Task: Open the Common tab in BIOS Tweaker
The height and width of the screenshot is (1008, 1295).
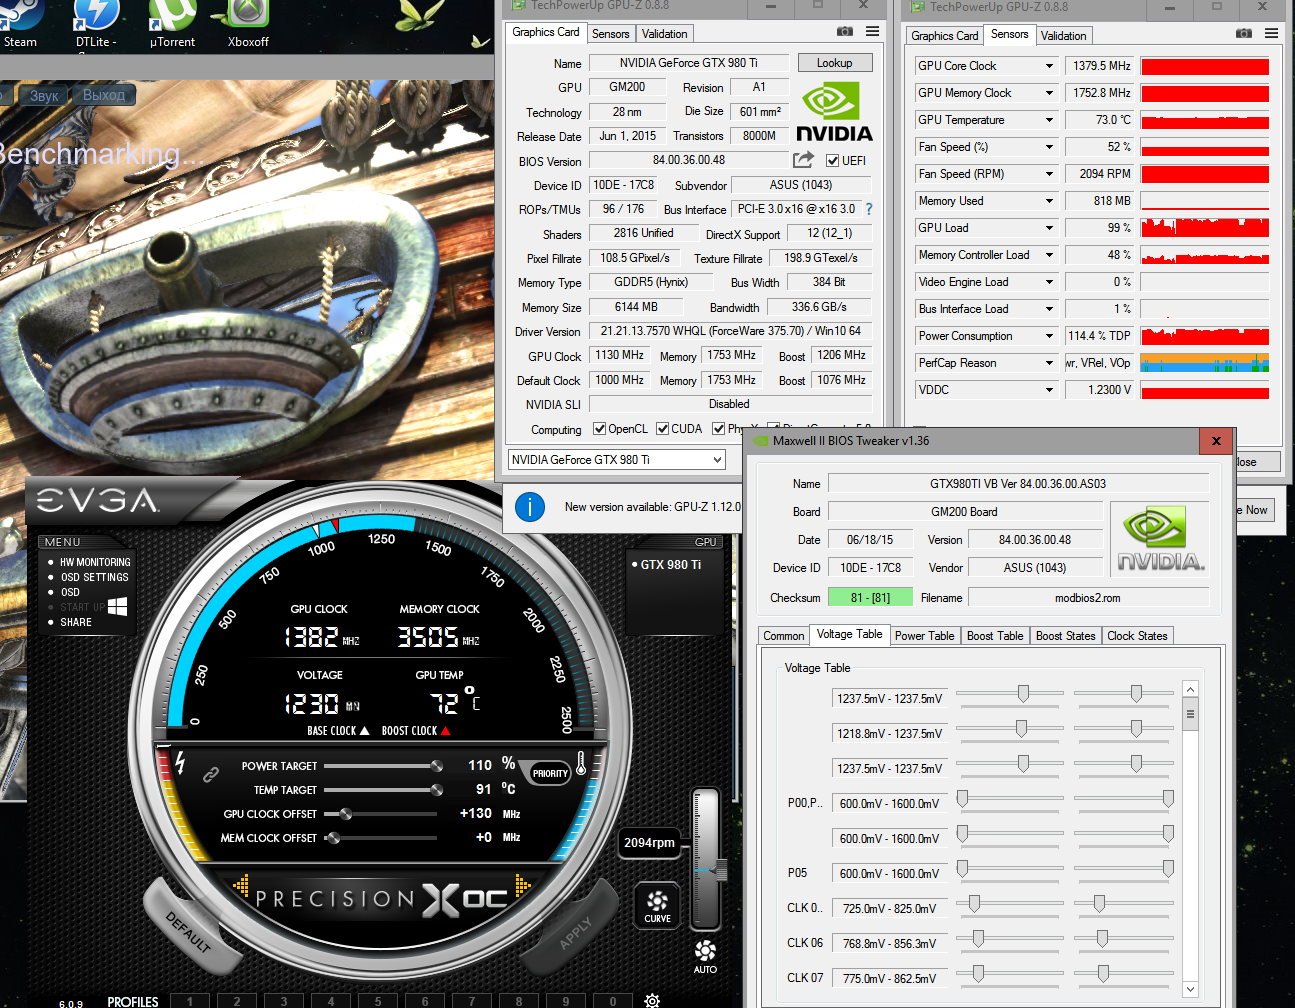Action: (784, 636)
